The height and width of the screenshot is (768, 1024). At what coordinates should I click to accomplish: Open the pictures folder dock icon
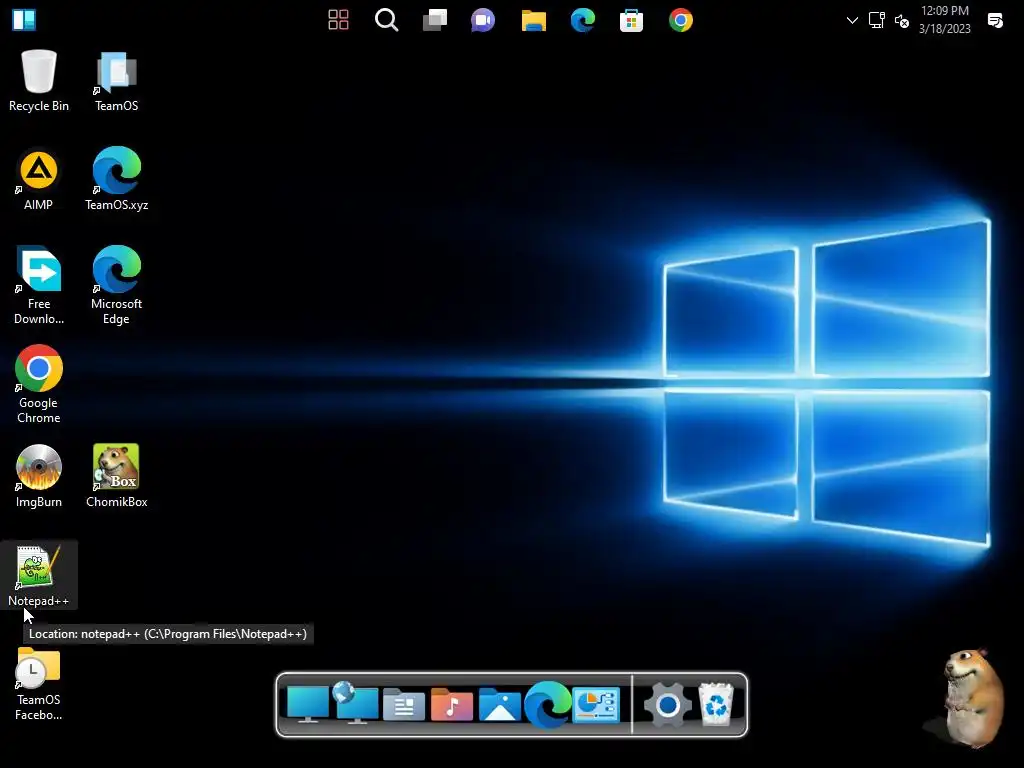[500, 704]
